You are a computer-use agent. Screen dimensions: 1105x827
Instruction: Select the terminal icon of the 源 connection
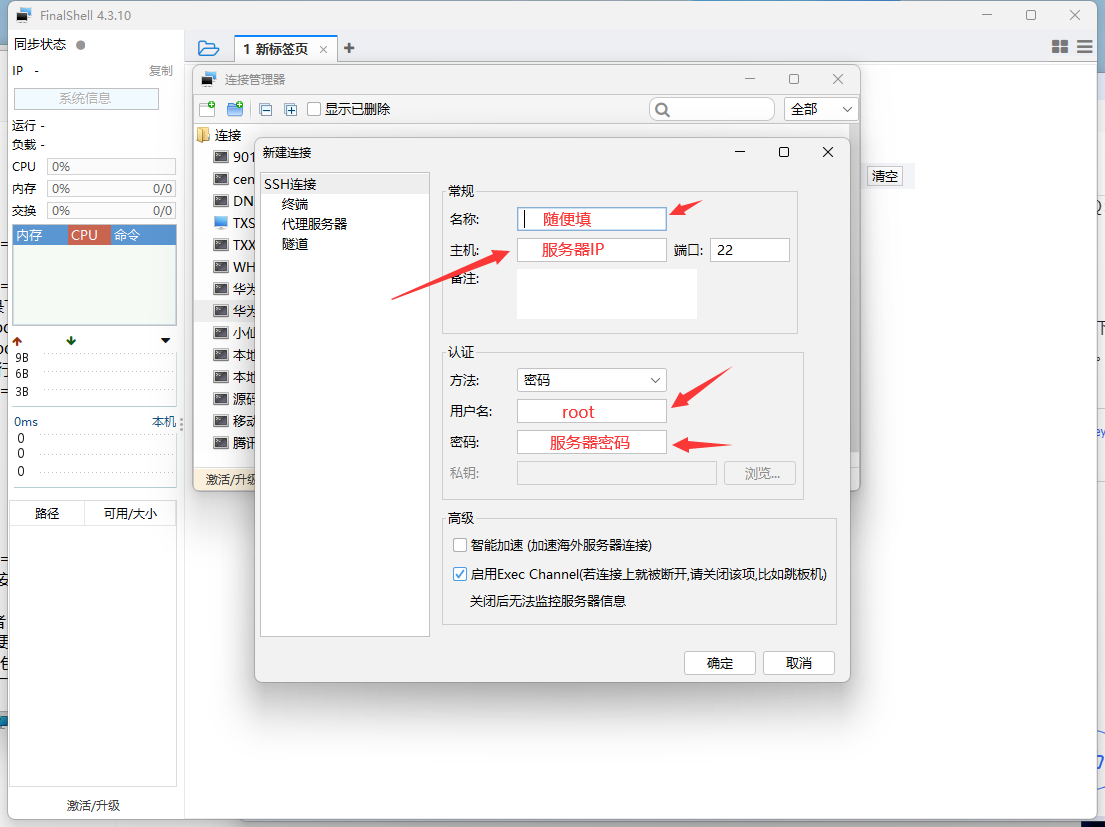coord(221,399)
